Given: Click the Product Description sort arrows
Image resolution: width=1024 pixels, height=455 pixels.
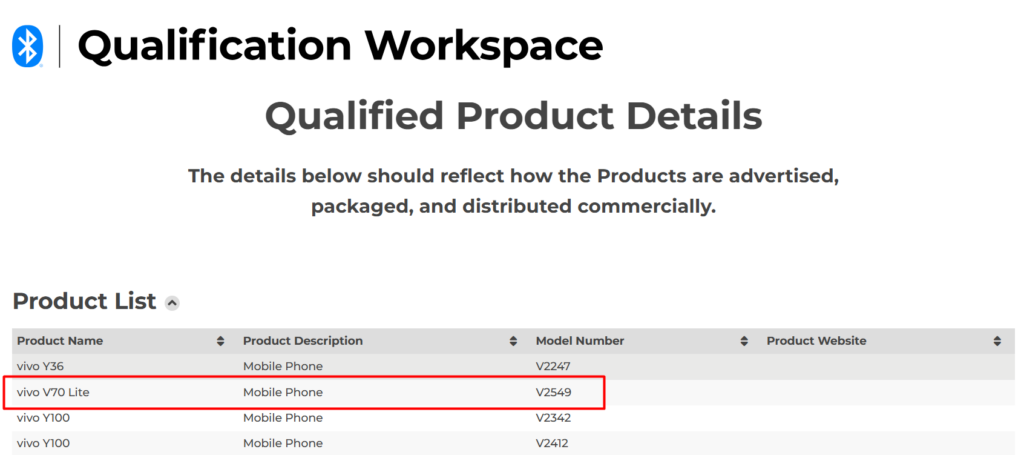Looking at the screenshot, I should click(514, 341).
